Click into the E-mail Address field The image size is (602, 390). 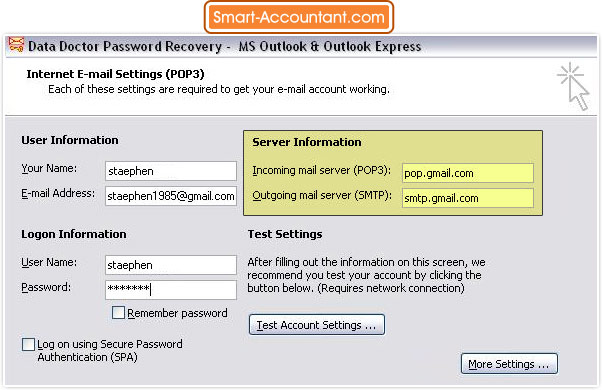171,196
